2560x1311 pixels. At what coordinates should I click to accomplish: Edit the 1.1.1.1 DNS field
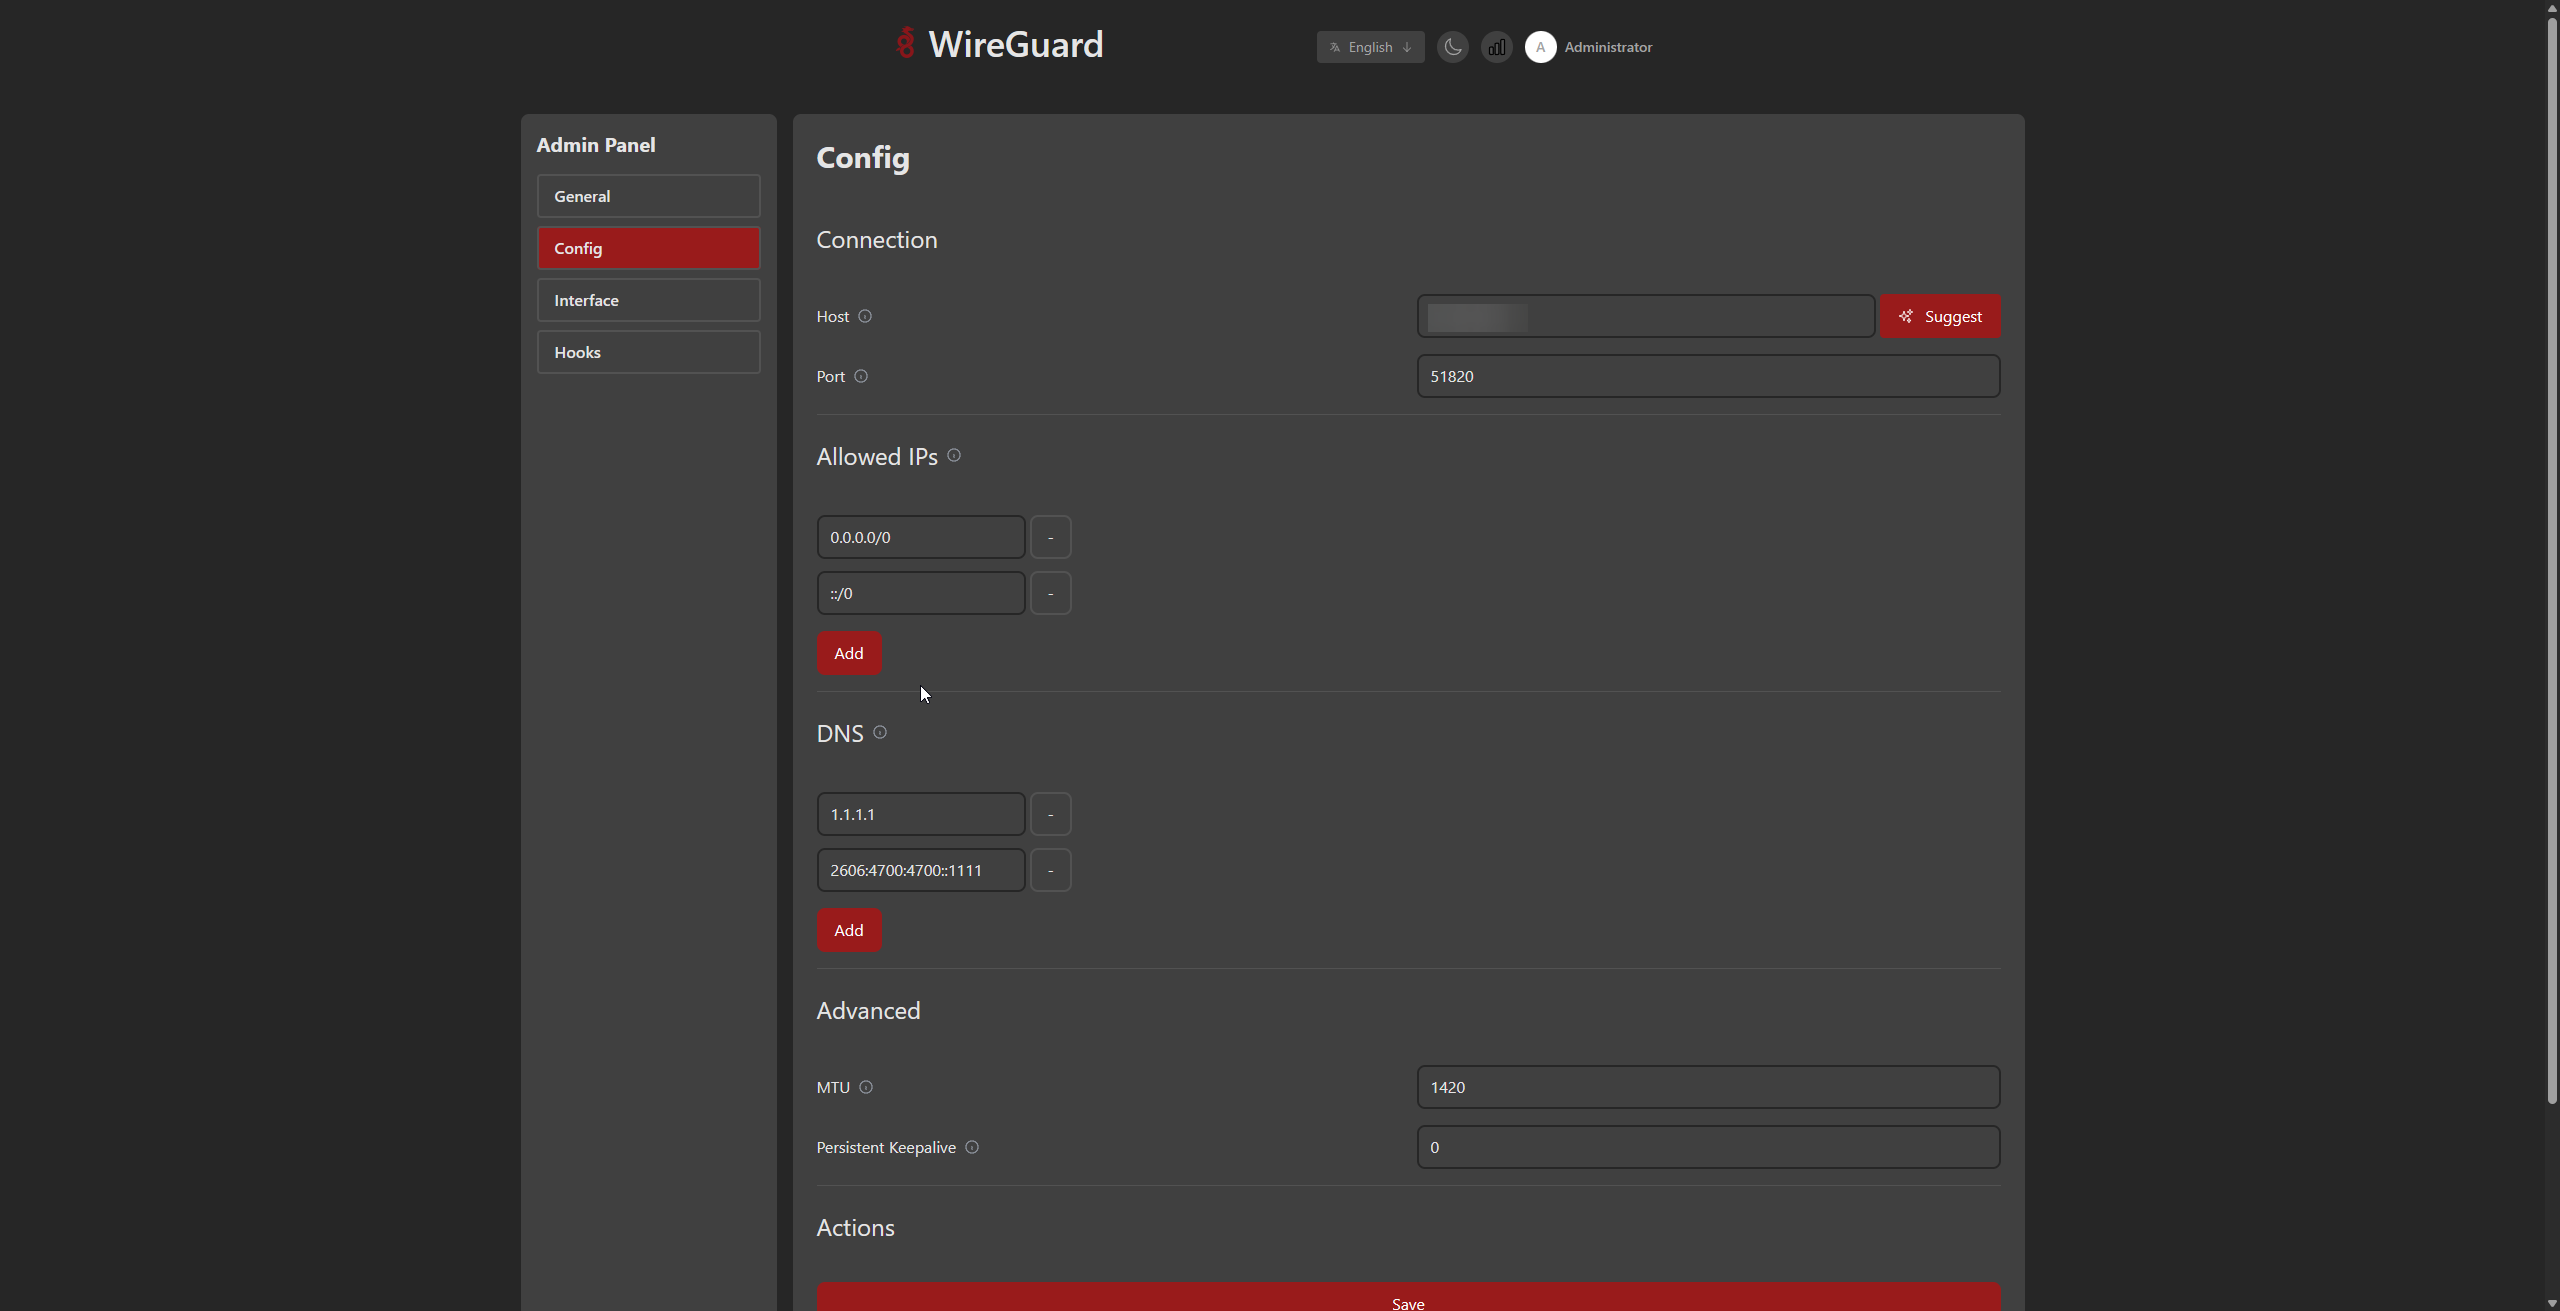click(x=920, y=814)
